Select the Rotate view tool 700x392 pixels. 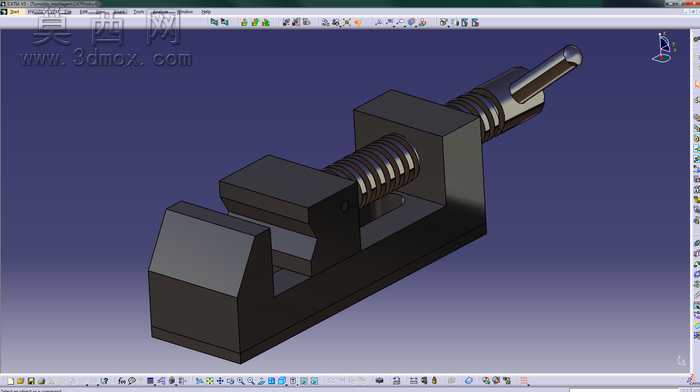(x=230, y=381)
